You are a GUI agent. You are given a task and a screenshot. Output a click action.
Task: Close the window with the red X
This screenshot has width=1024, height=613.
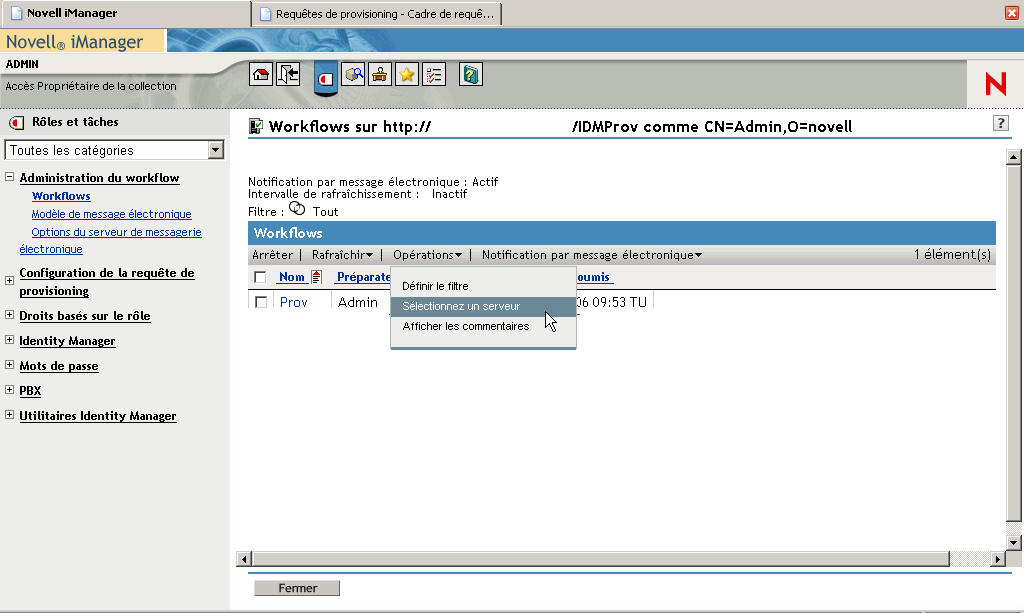[1012, 13]
